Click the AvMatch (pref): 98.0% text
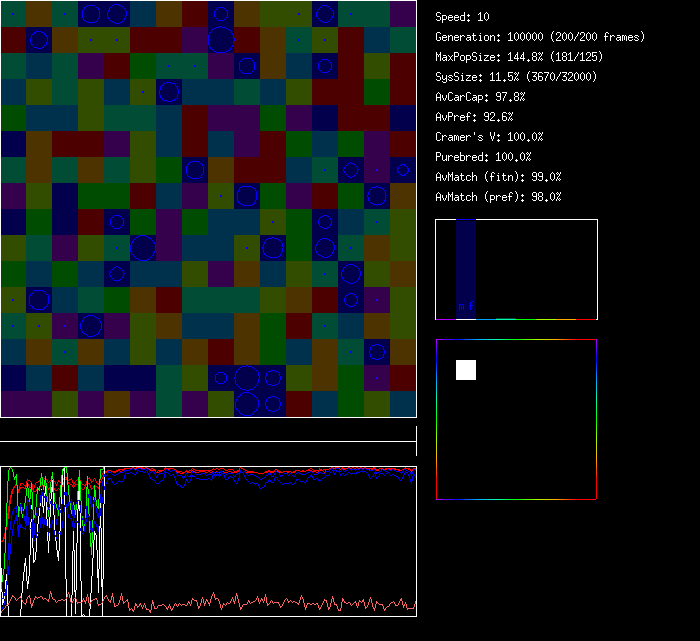The image size is (700, 641). click(498, 197)
